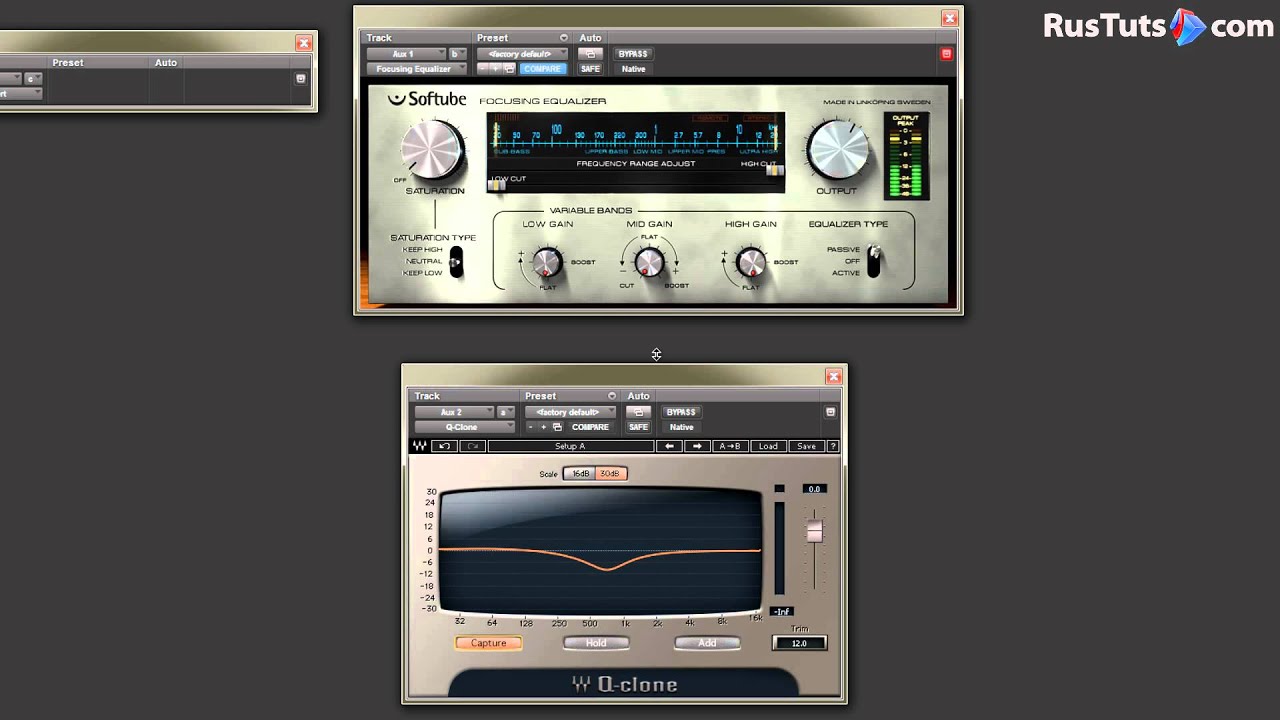The width and height of the screenshot is (1280, 720).
Task: Click the Setup A name field in Q-Clone
Action: pyautogui.click(x=571, y=446)
